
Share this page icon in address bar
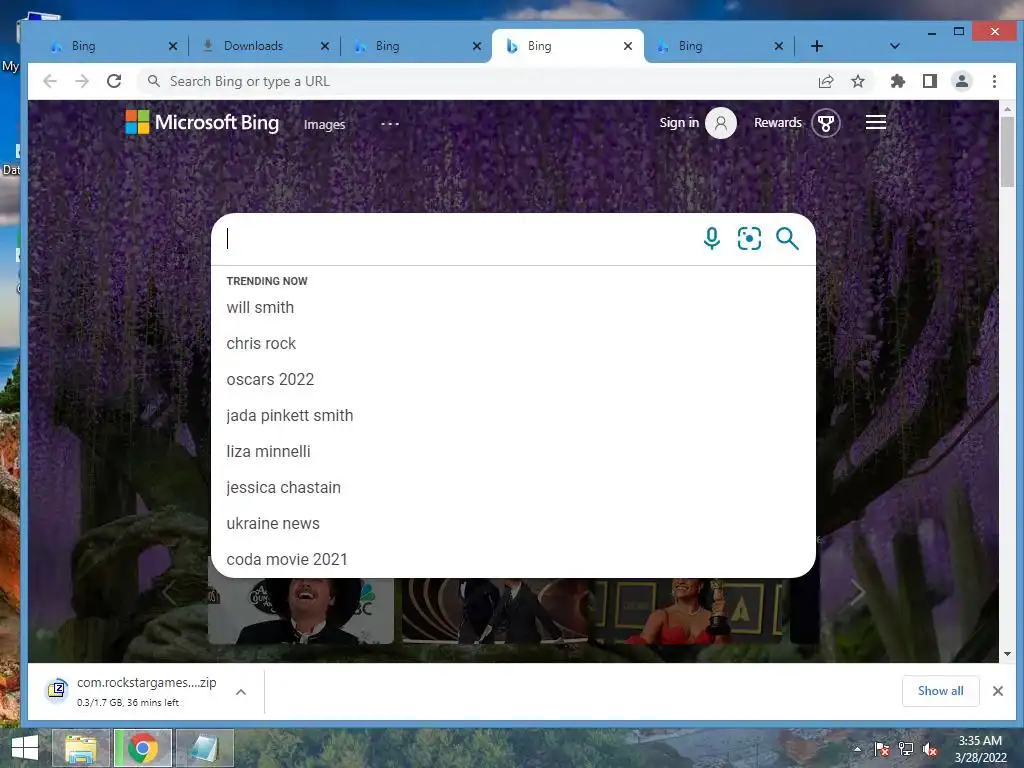[826, 81]
